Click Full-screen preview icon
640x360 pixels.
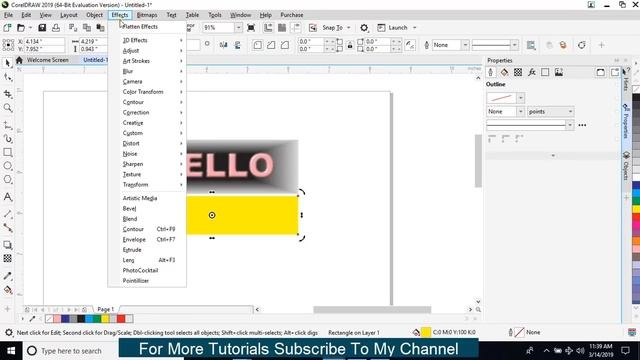(x=251, y=28)
